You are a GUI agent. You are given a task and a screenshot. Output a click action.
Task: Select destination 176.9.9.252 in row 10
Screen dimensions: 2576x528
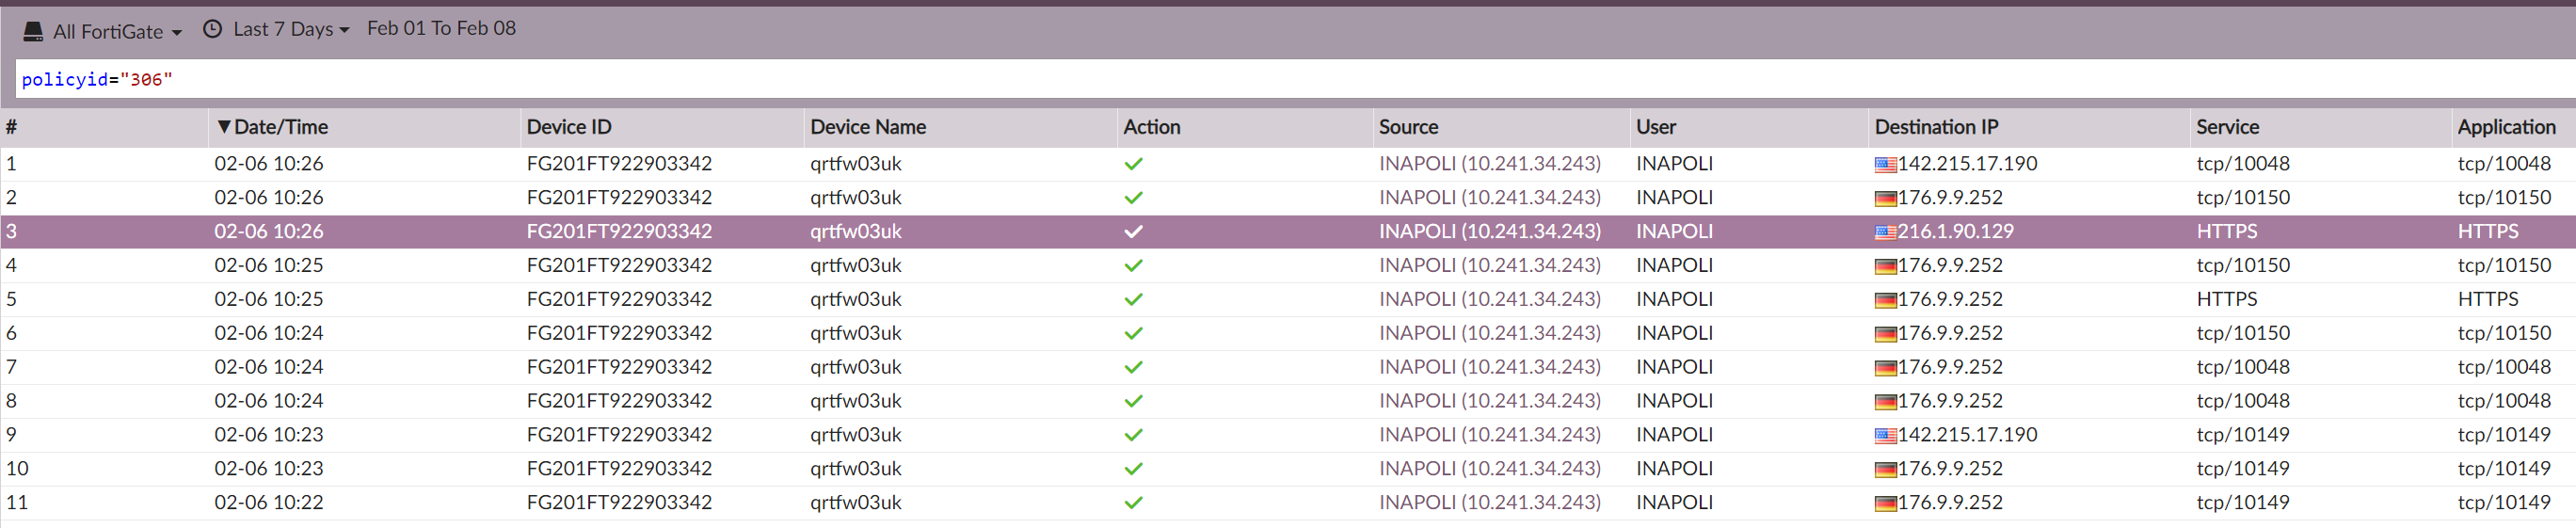[x=1949, y=469]
